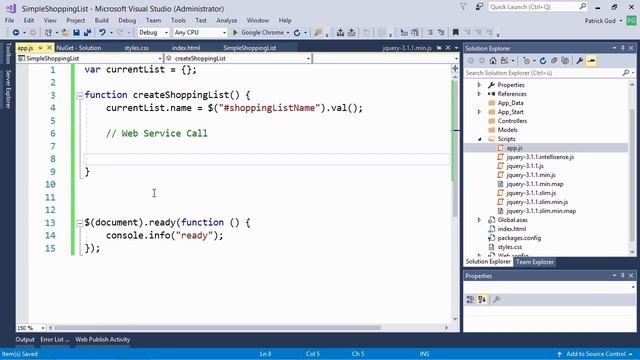
Task: Open the Toolbox side panel
Action: pos(8,53)
